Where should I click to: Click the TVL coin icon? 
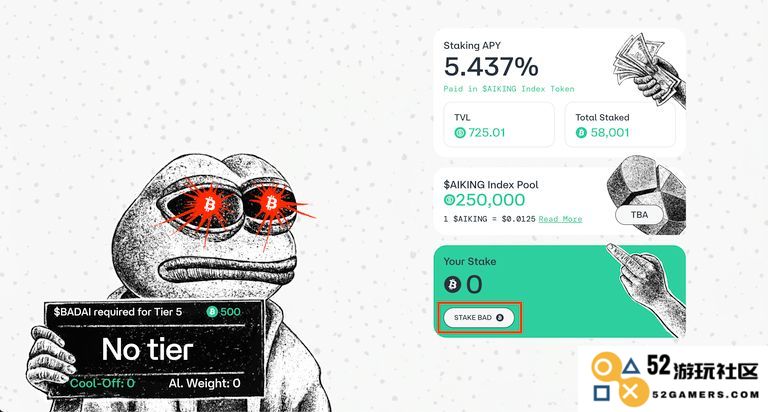[x=460, y=132]
